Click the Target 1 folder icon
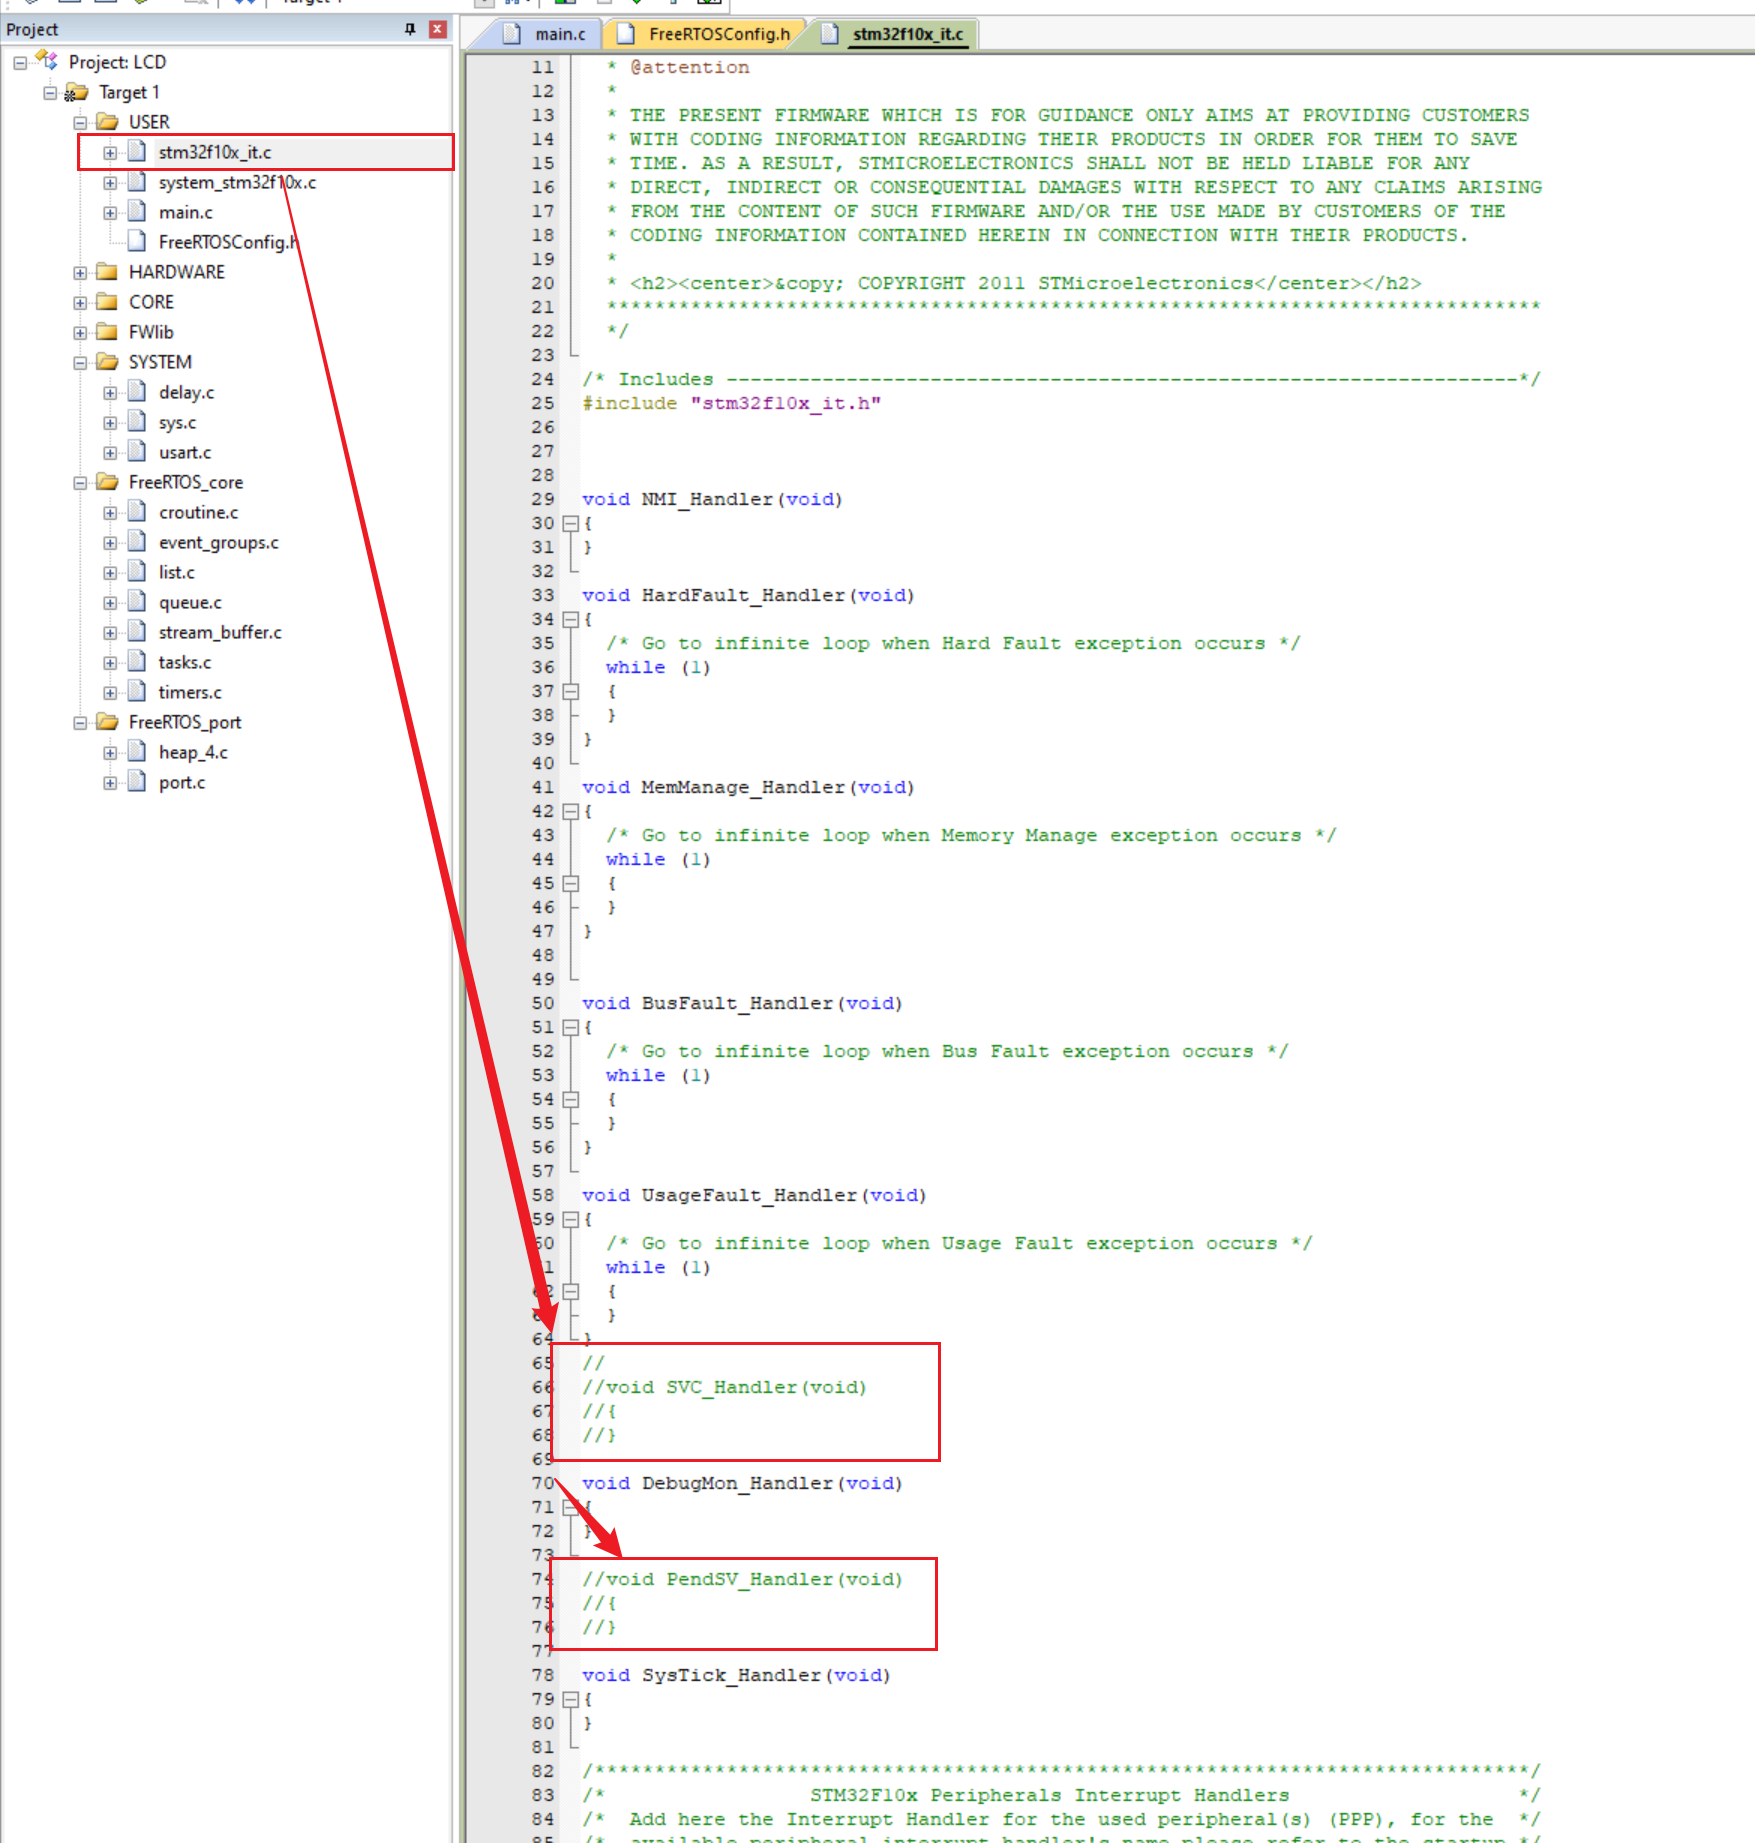This screenshot has width=1755, height=1843. click(77, 92)
